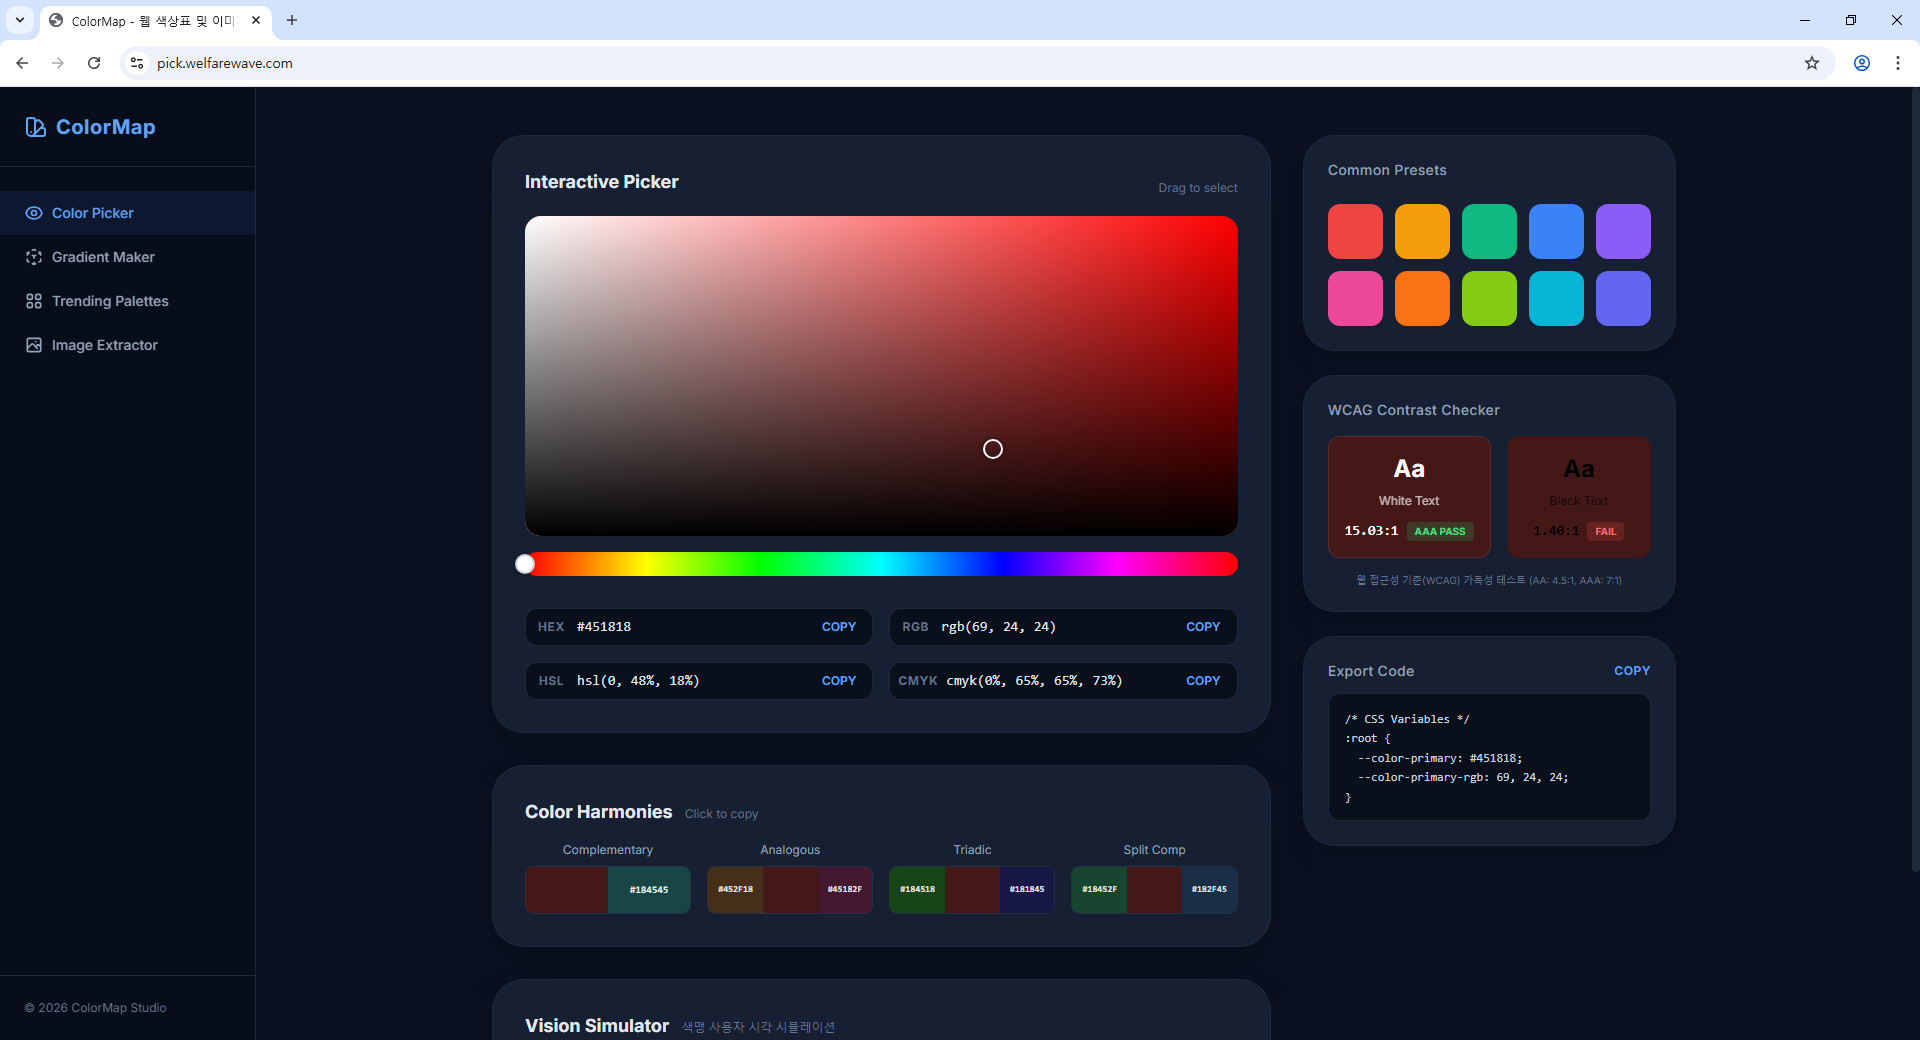Expand the tab search dropdown arrow
Viewport: 1920px width, 1040px height.
click(x=19, y=20)
